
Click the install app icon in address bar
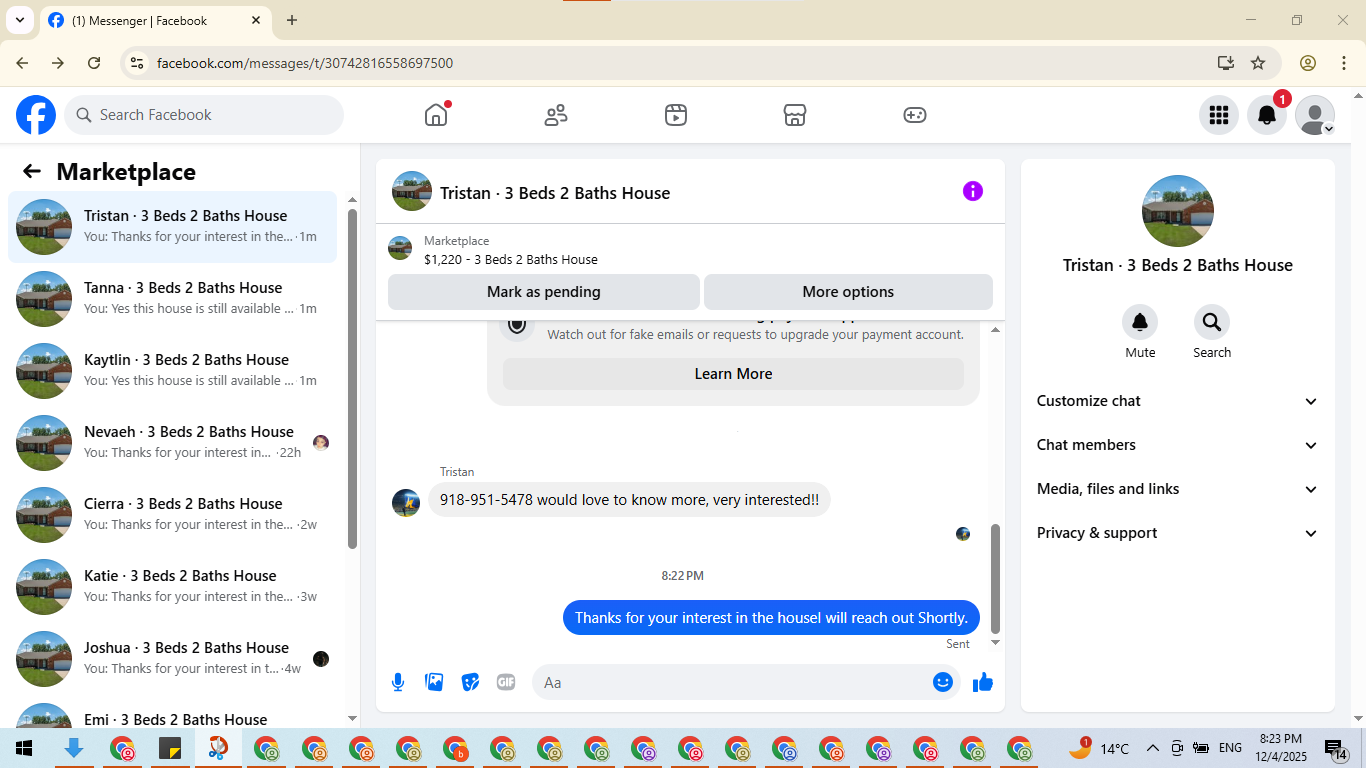tap(1226, 63)
